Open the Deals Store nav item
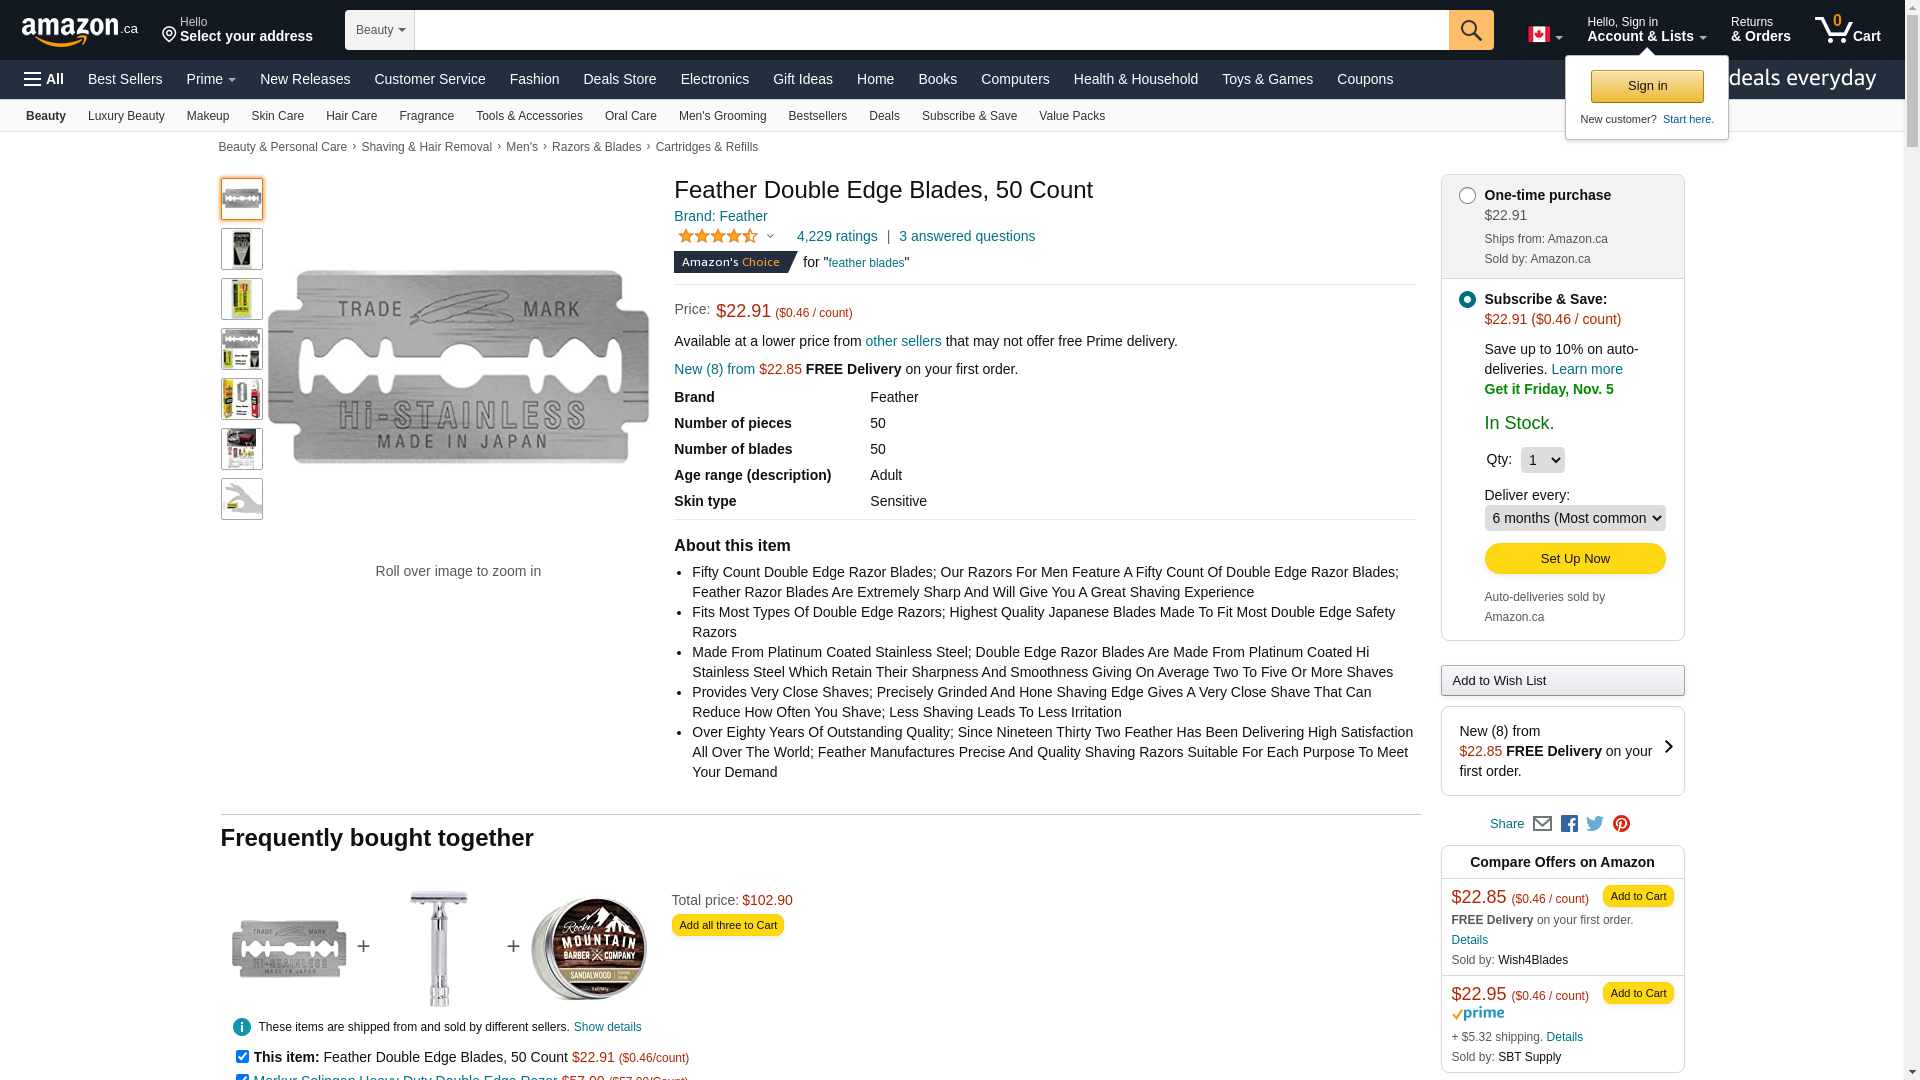Viewport: 1920px width, 1080px height. (620, 79)
